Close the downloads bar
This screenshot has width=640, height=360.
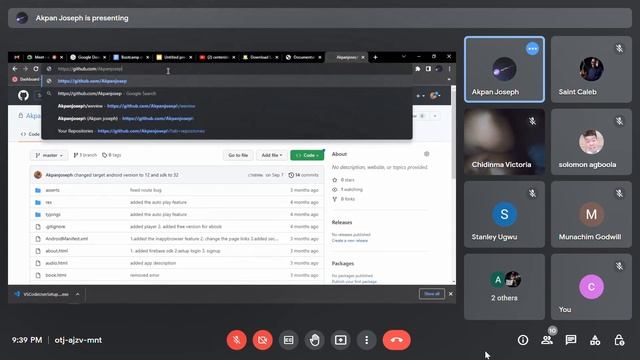(451, 294)
